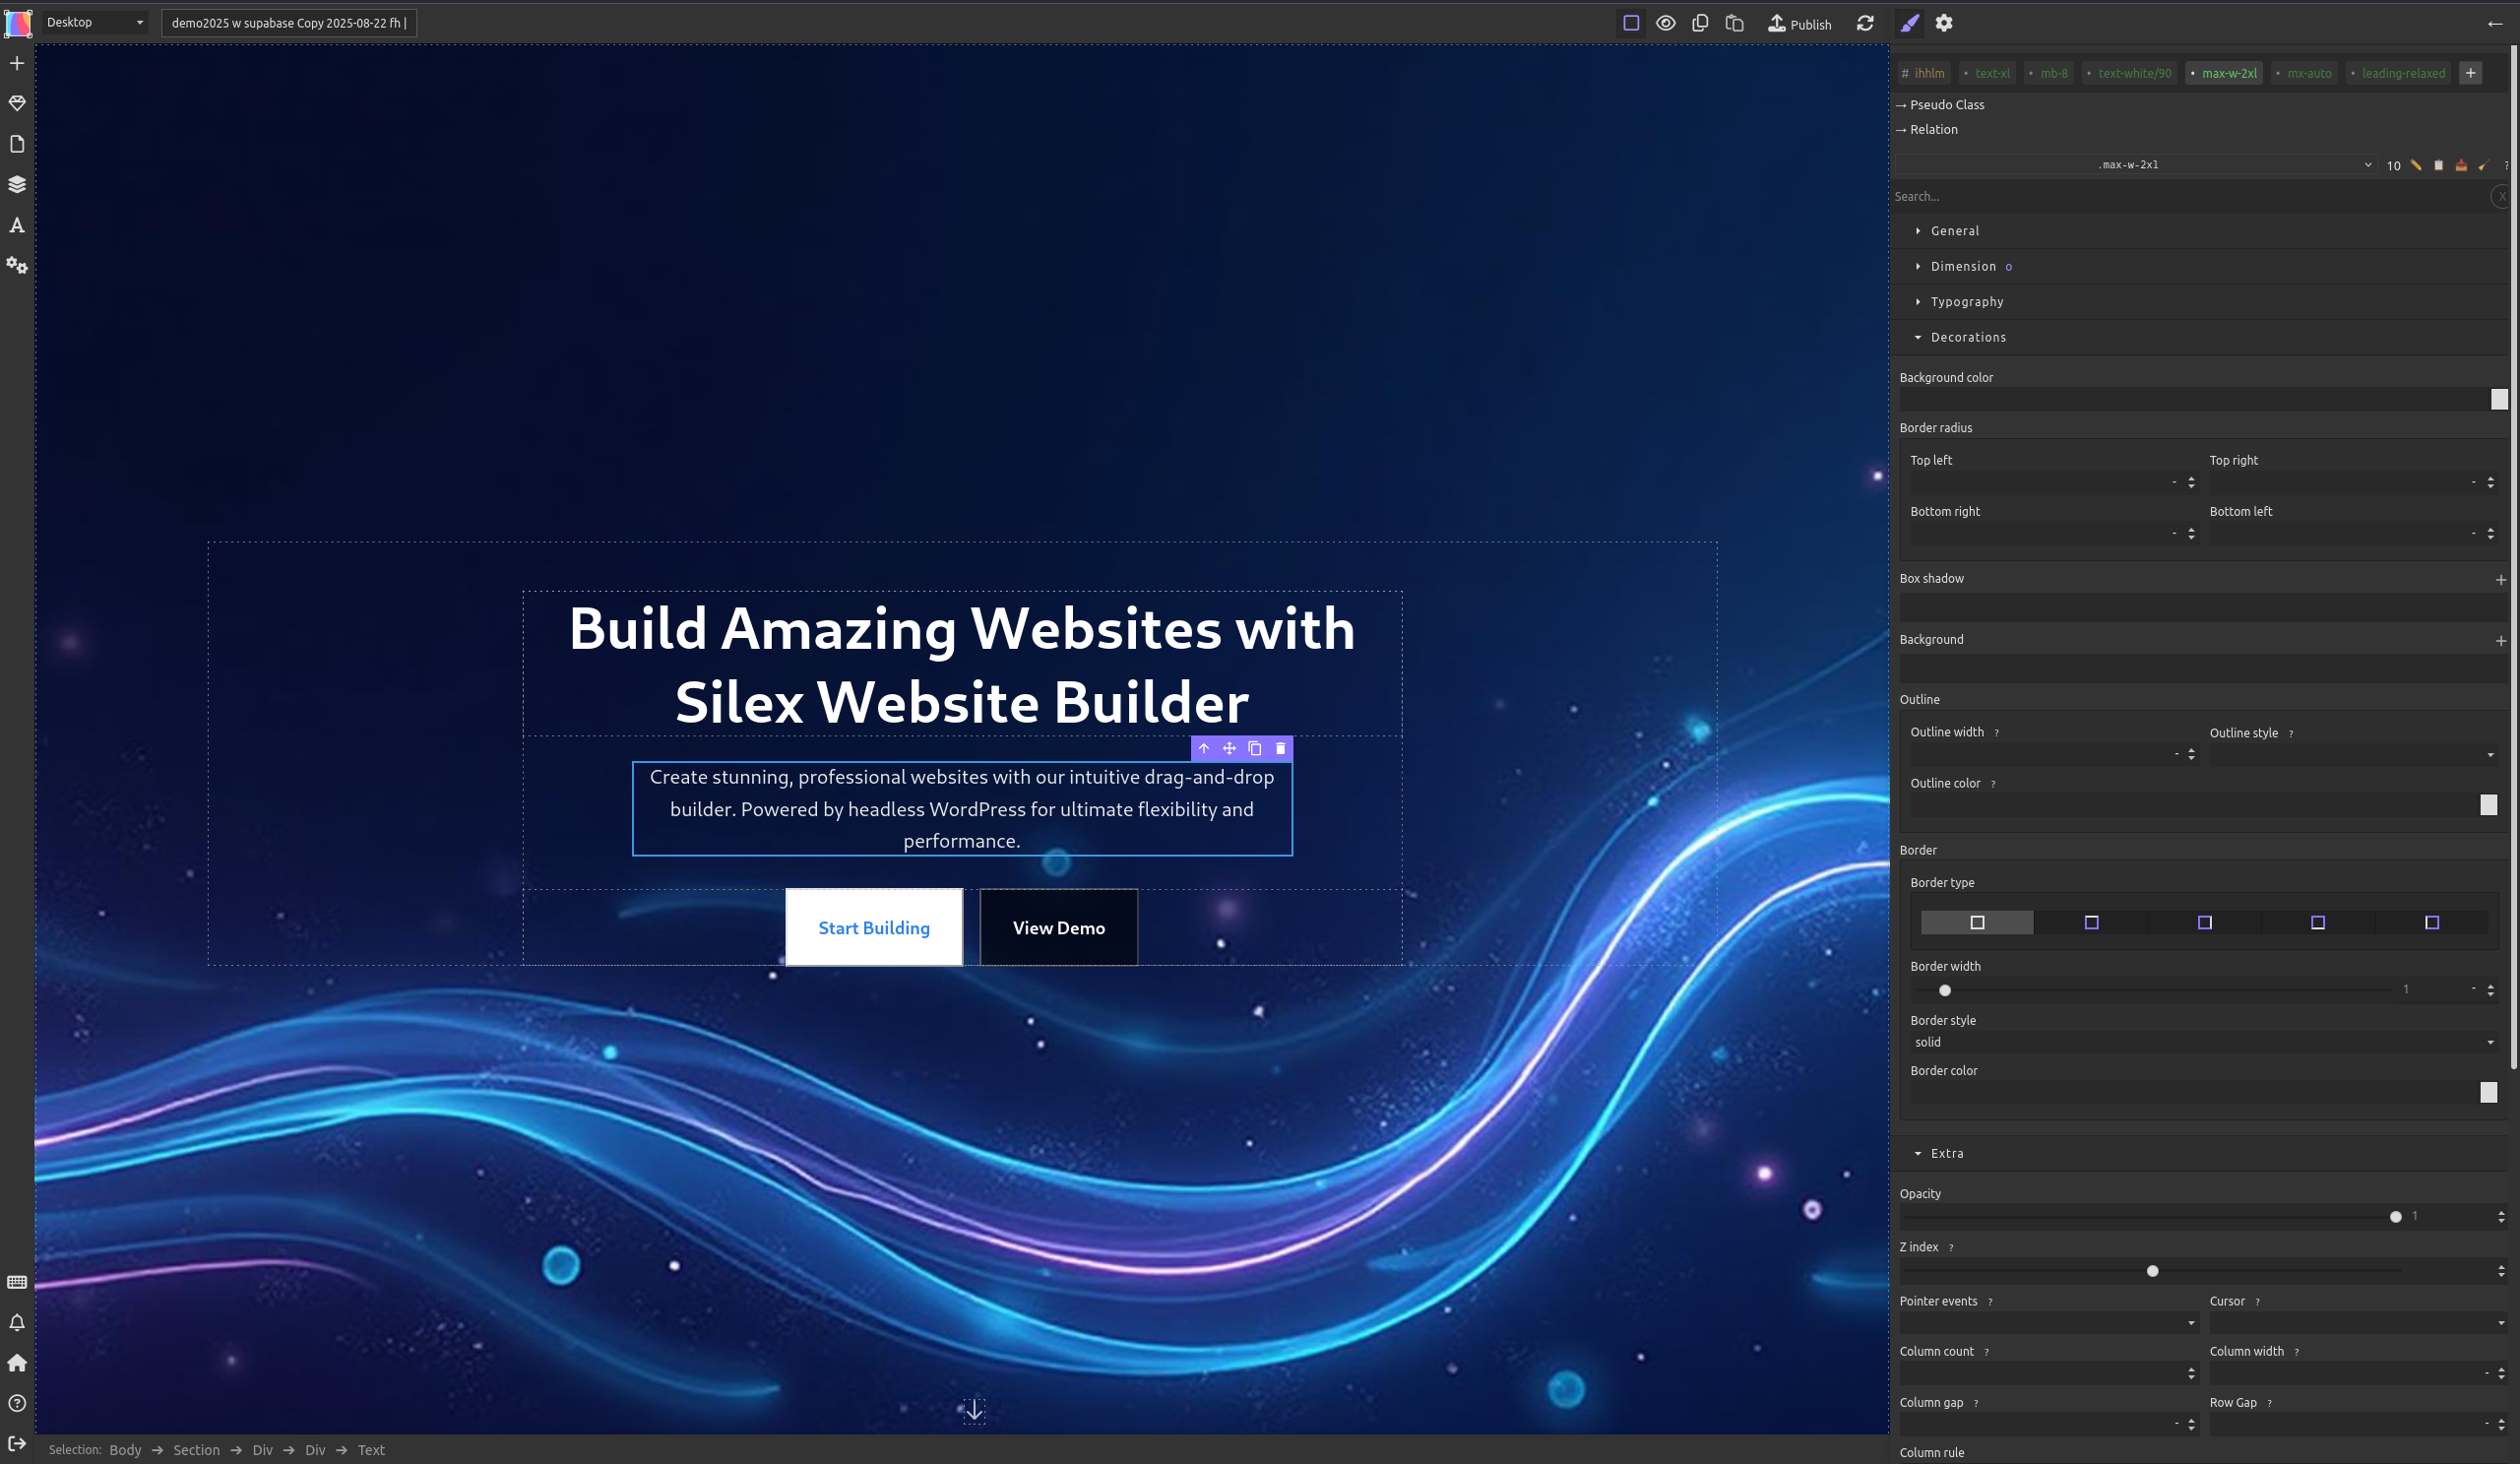The height and width of the screenshot is (1464, 2520).
Task: Toggle component outlines square icon
Action: [1631, 23]
